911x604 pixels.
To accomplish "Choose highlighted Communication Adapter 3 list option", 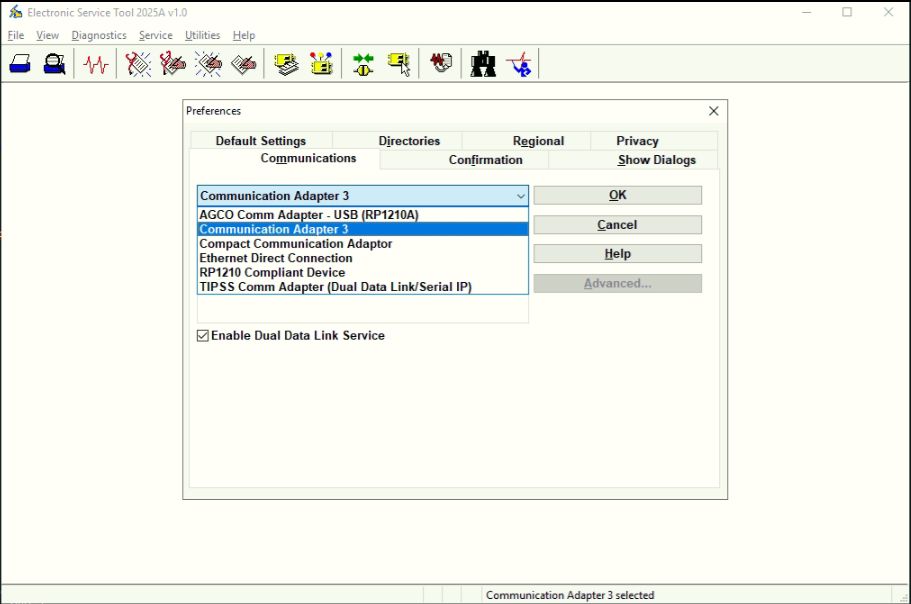I will pos(363,229).
